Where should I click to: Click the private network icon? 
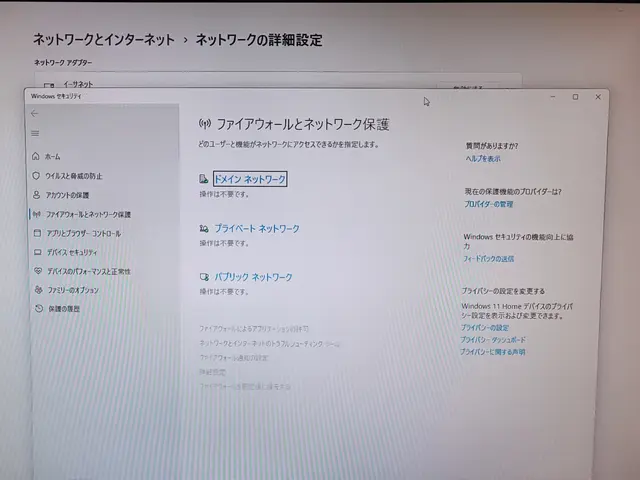tap(204, 229)
